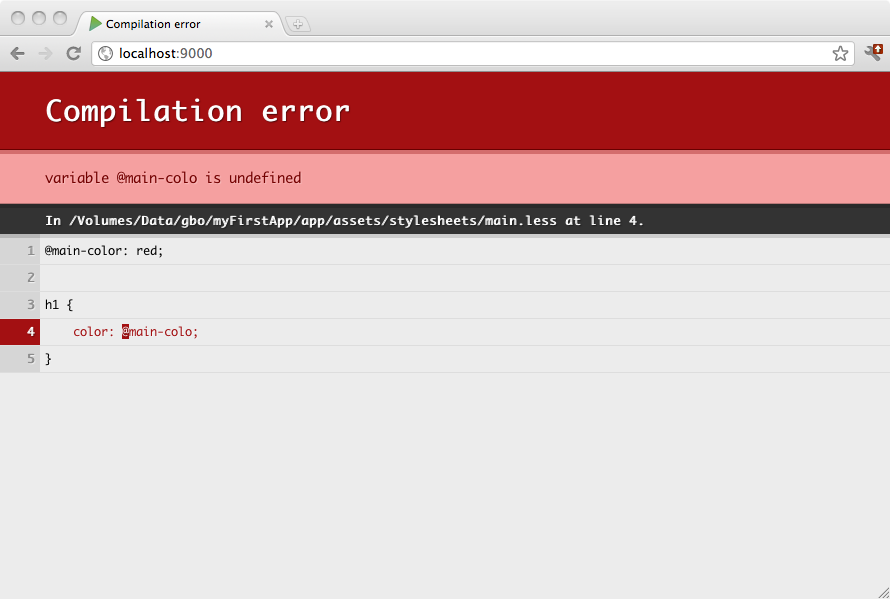Click the browser back arrow button
Screen dimensions: 890x599
tap(17, 54)
